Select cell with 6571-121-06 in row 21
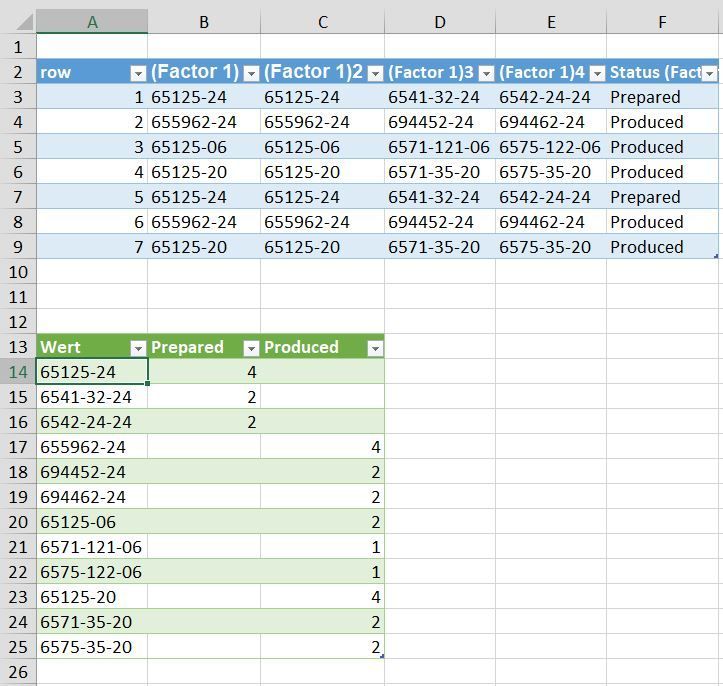Viewport: 723px width, 686px height. pyautogui.click(x=92, y=547)
